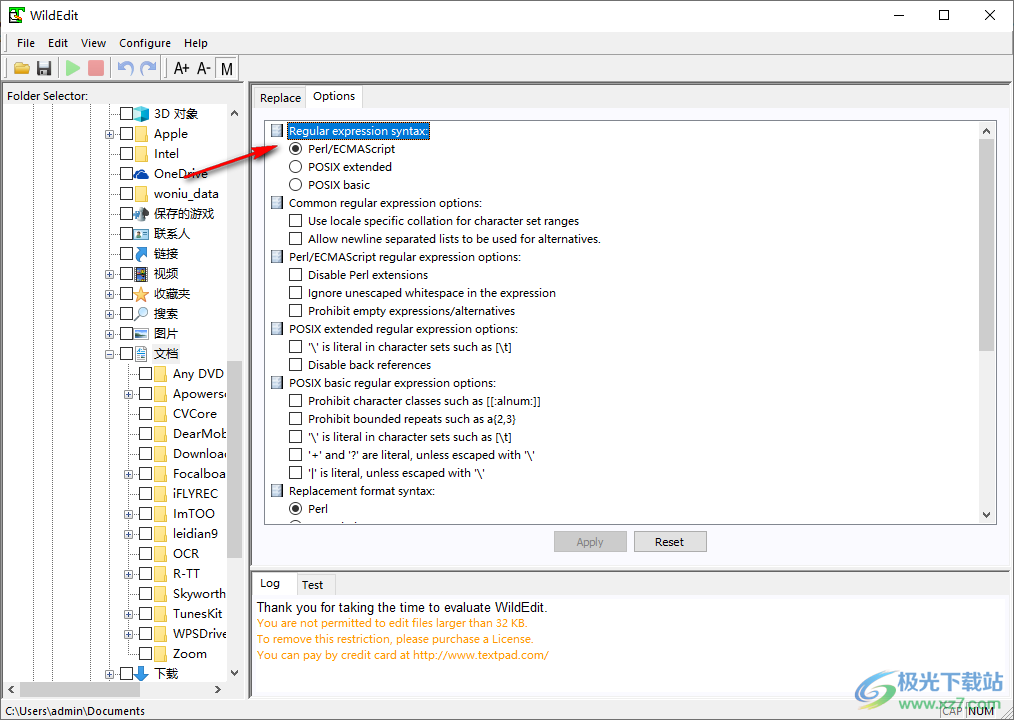
Task: Click the A+ increase font size icon
Action: [x=181, y=68]
